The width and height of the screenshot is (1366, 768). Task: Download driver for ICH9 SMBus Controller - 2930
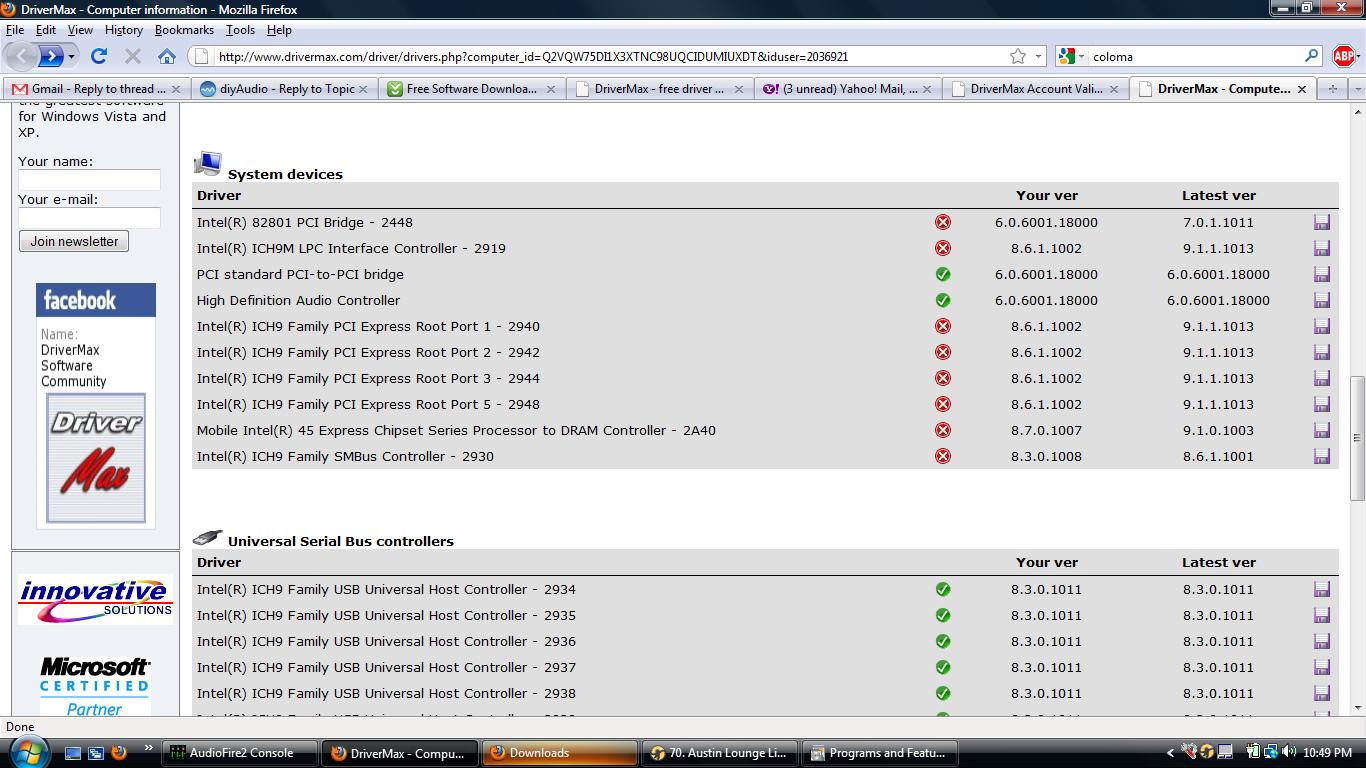(x=1321, y=456)
